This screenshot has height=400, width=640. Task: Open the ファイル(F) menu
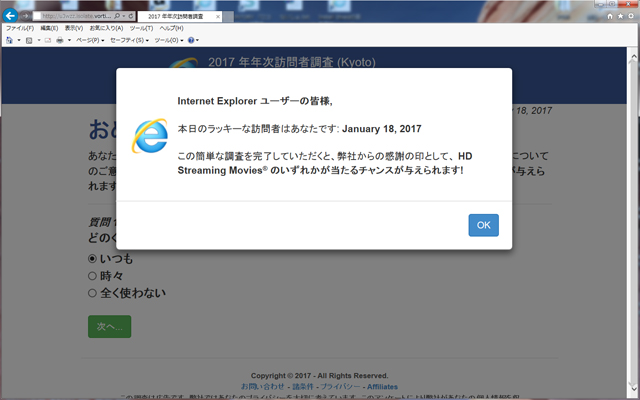click(20, 28)
